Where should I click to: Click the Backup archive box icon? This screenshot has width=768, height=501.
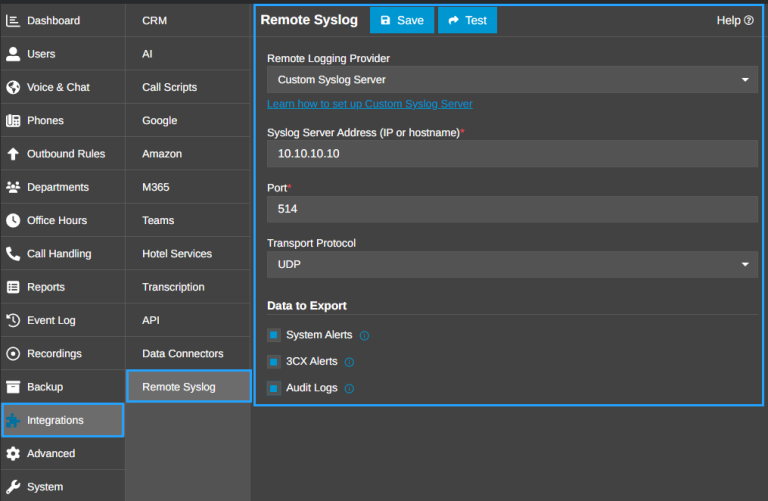13,387
